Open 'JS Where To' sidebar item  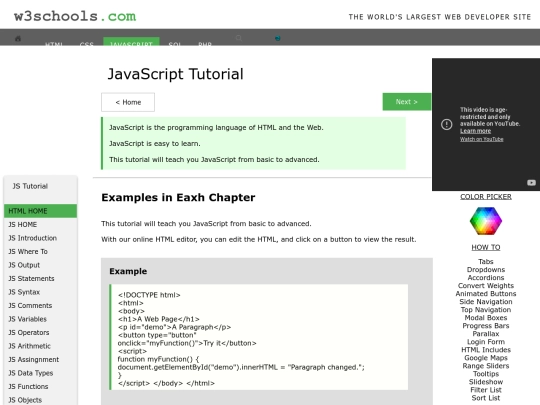click(41, 251)
